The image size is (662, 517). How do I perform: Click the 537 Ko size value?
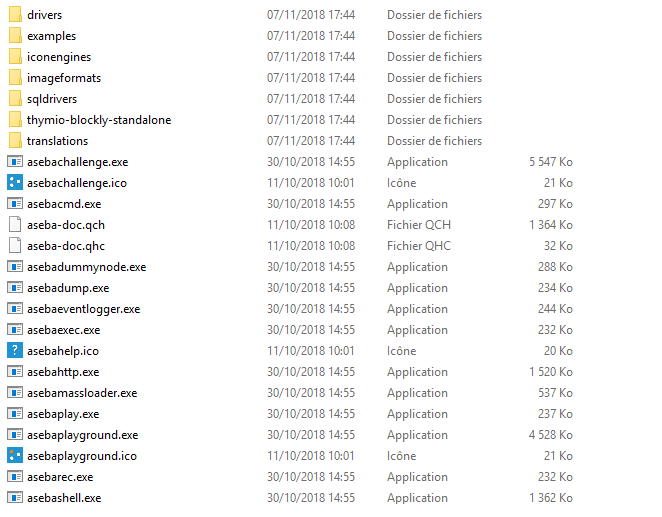click(555, 393)
